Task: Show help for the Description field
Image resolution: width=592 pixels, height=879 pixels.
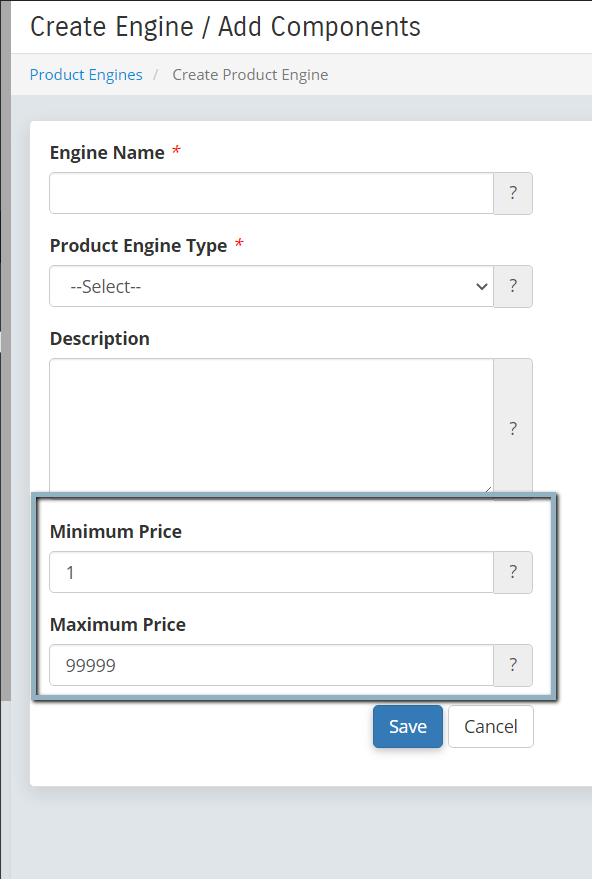Action: (513, 428)
